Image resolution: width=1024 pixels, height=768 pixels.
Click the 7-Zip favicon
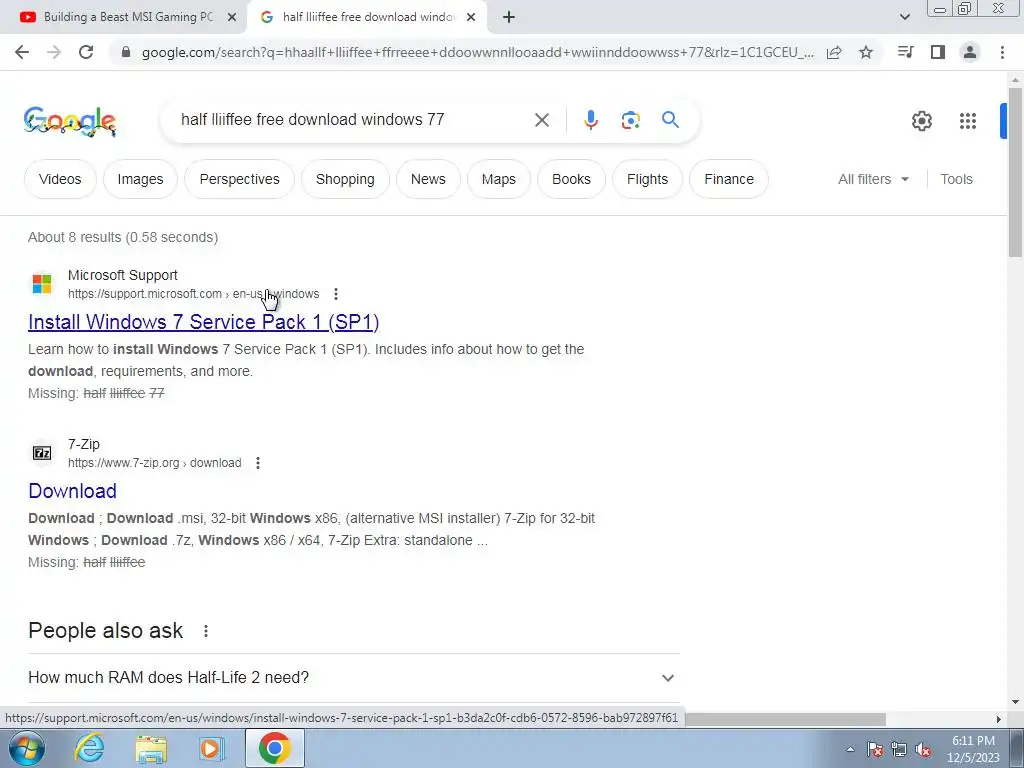(x=42, y=453)
